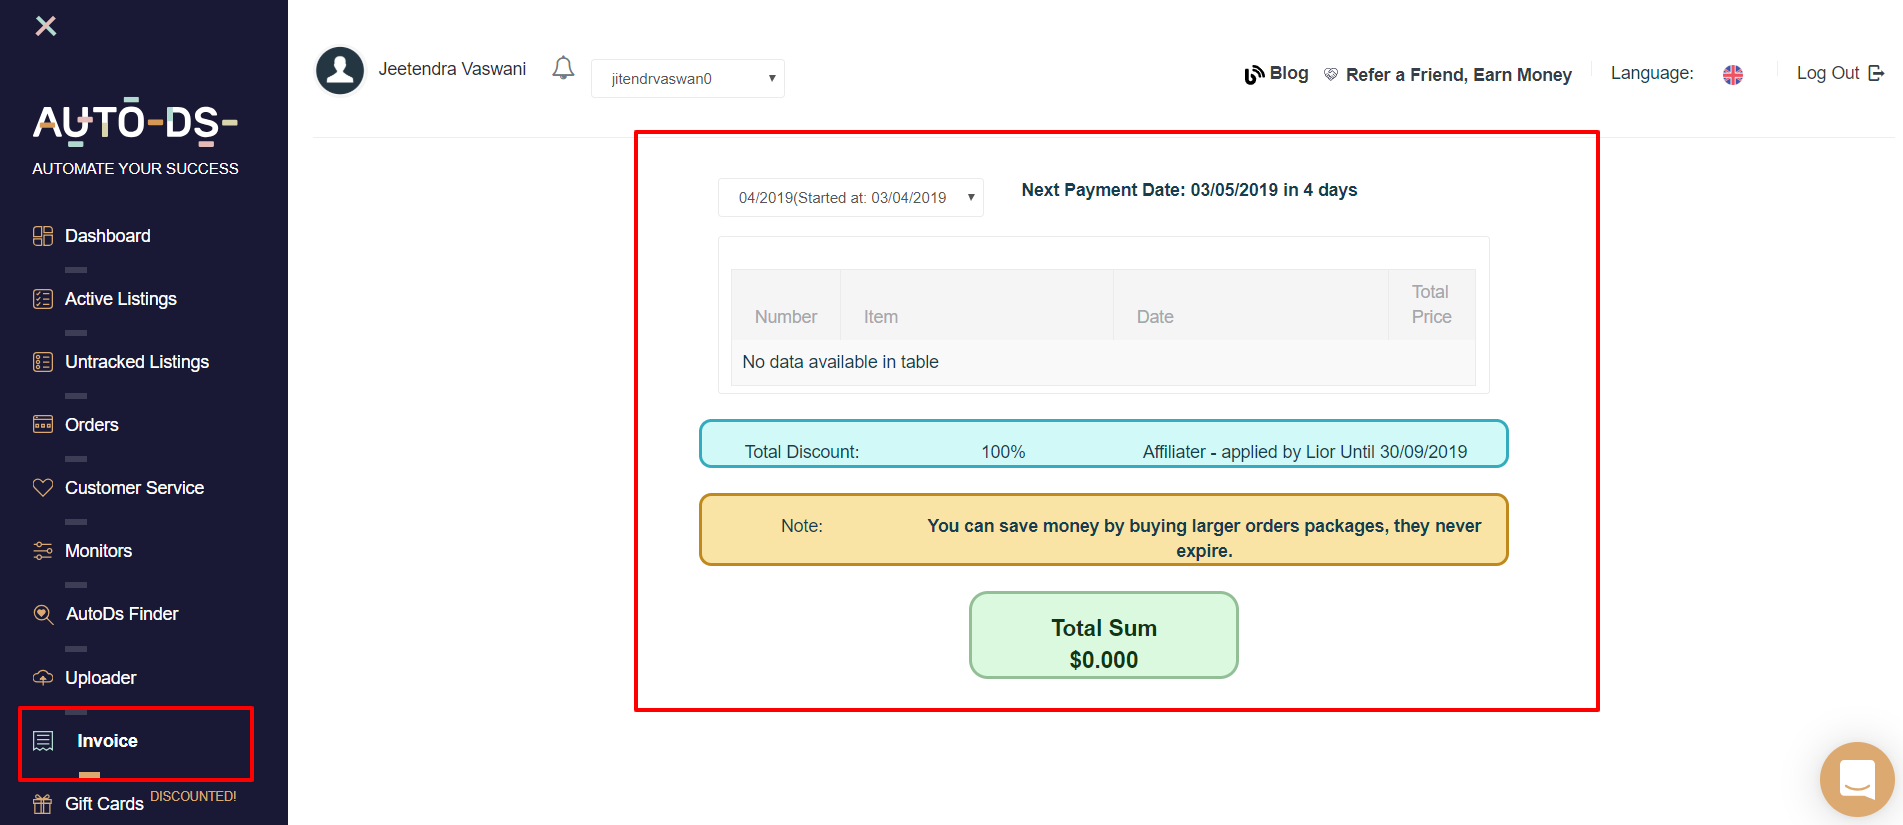Click the Active Listings list icon
1903x825 pixels.
tap(43, 299)
